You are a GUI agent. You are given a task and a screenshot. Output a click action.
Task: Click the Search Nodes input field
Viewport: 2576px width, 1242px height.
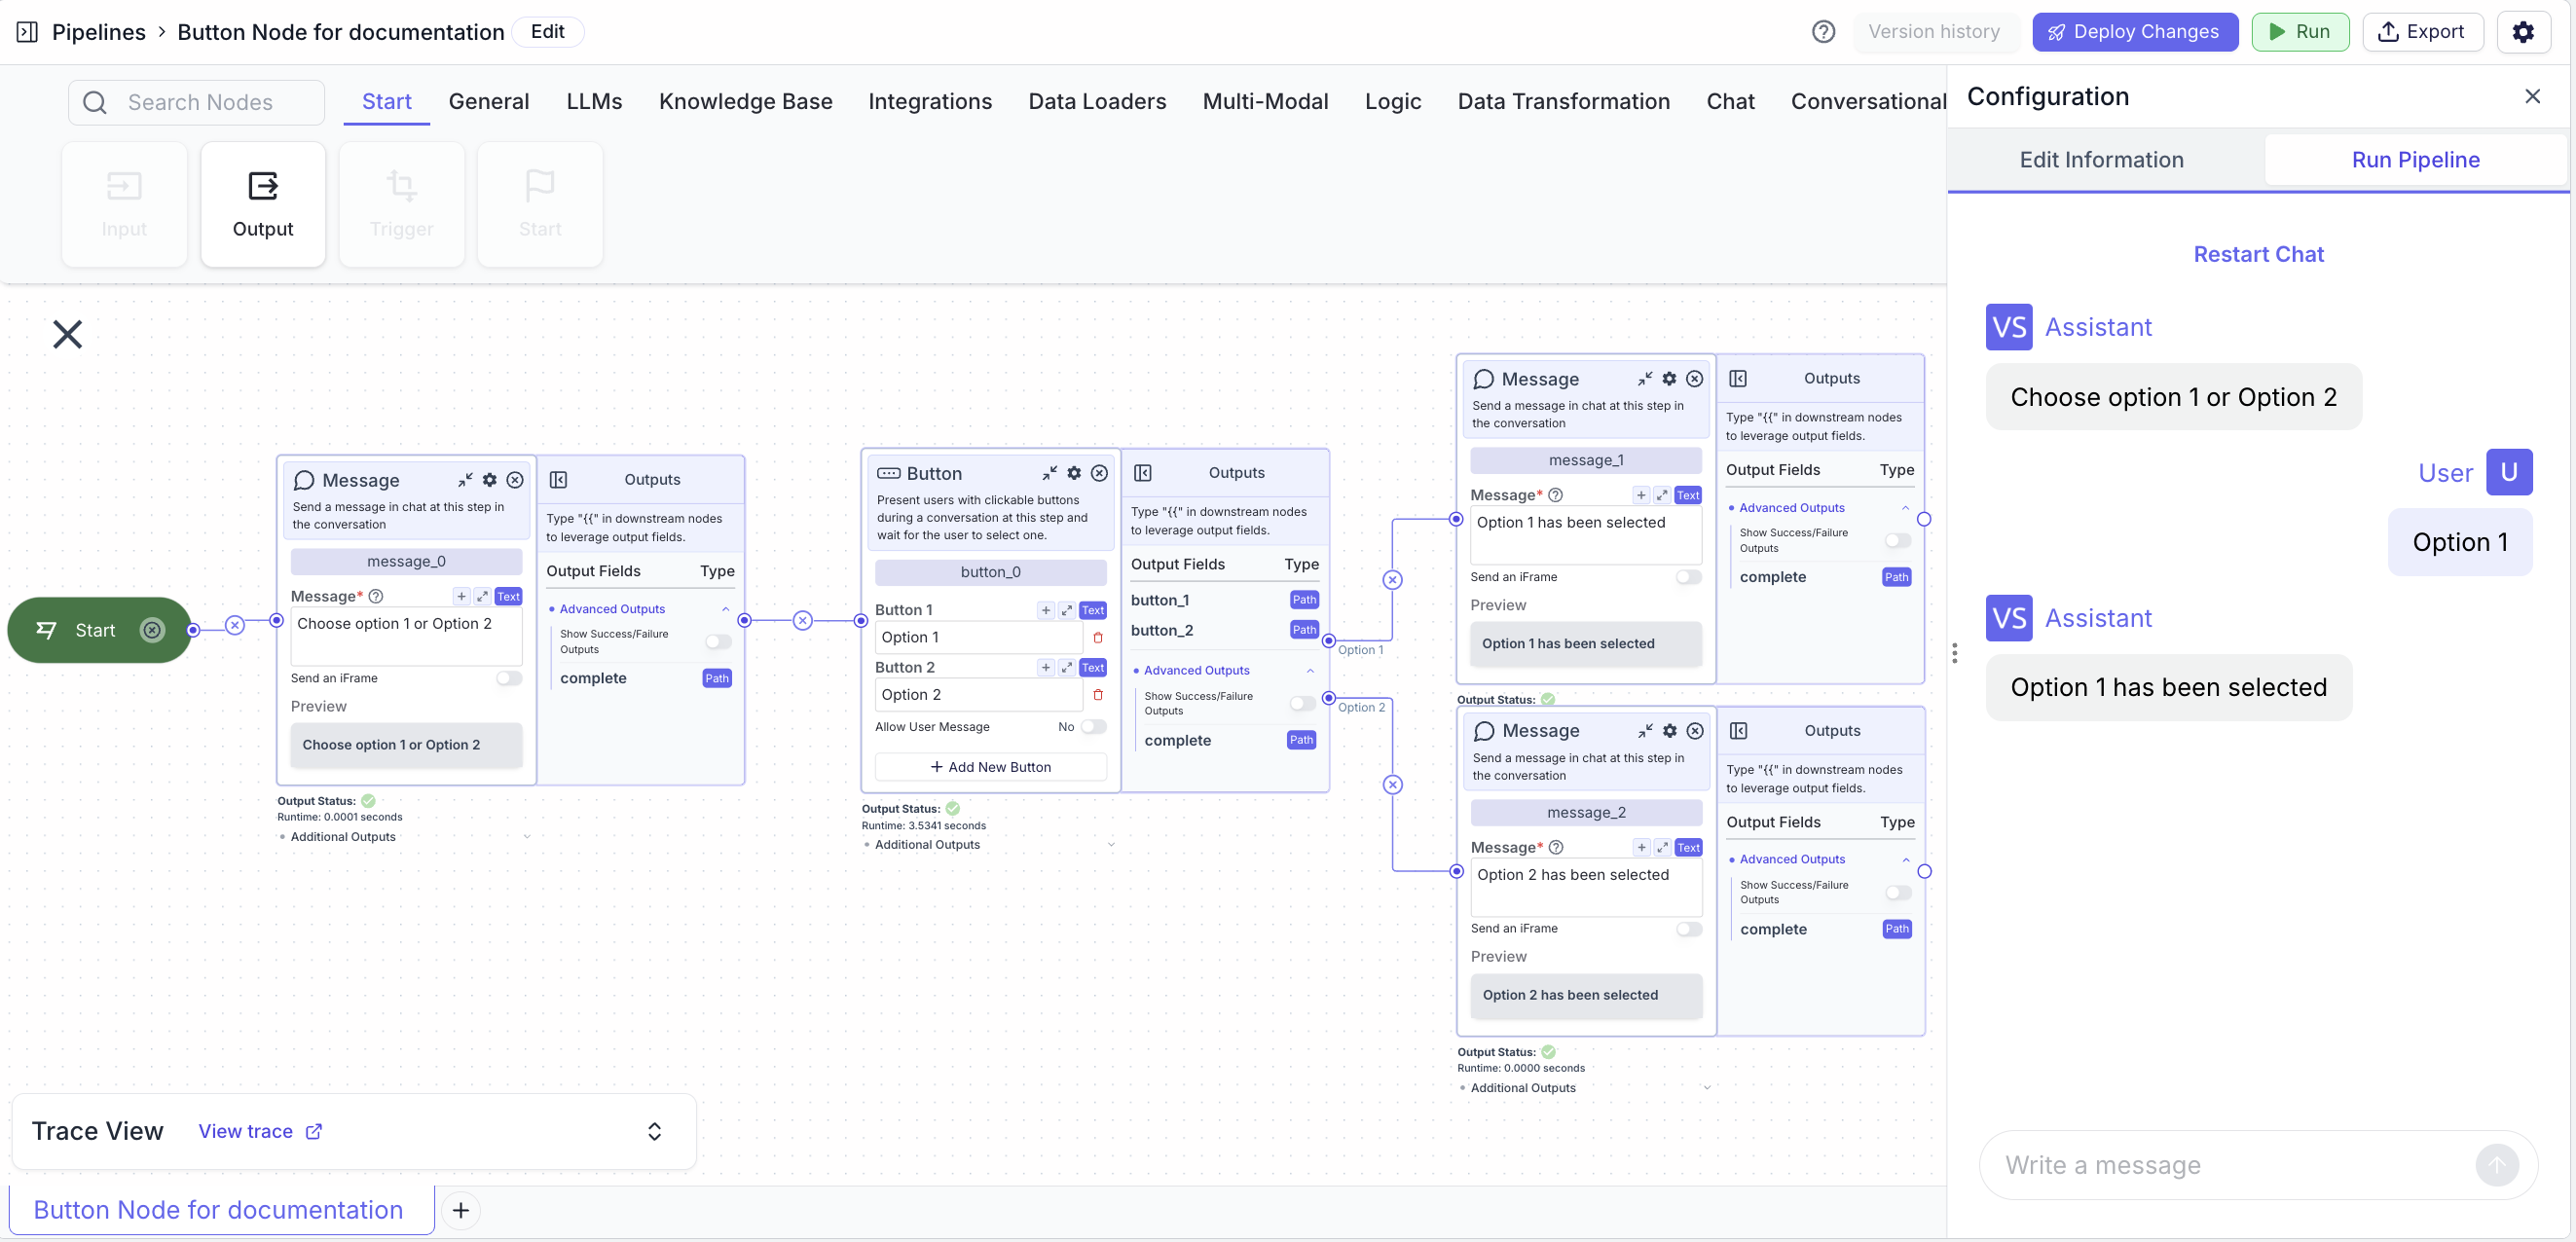[200, 102]
